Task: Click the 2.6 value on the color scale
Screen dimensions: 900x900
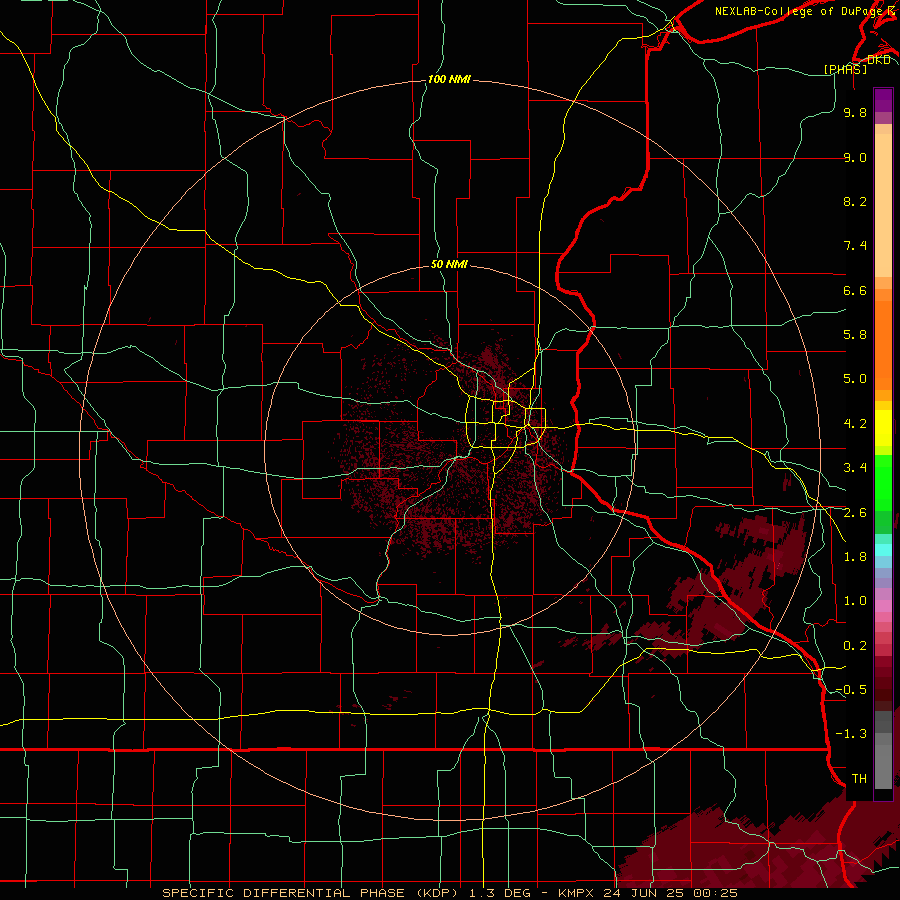Action: click(x=855, y=513)
